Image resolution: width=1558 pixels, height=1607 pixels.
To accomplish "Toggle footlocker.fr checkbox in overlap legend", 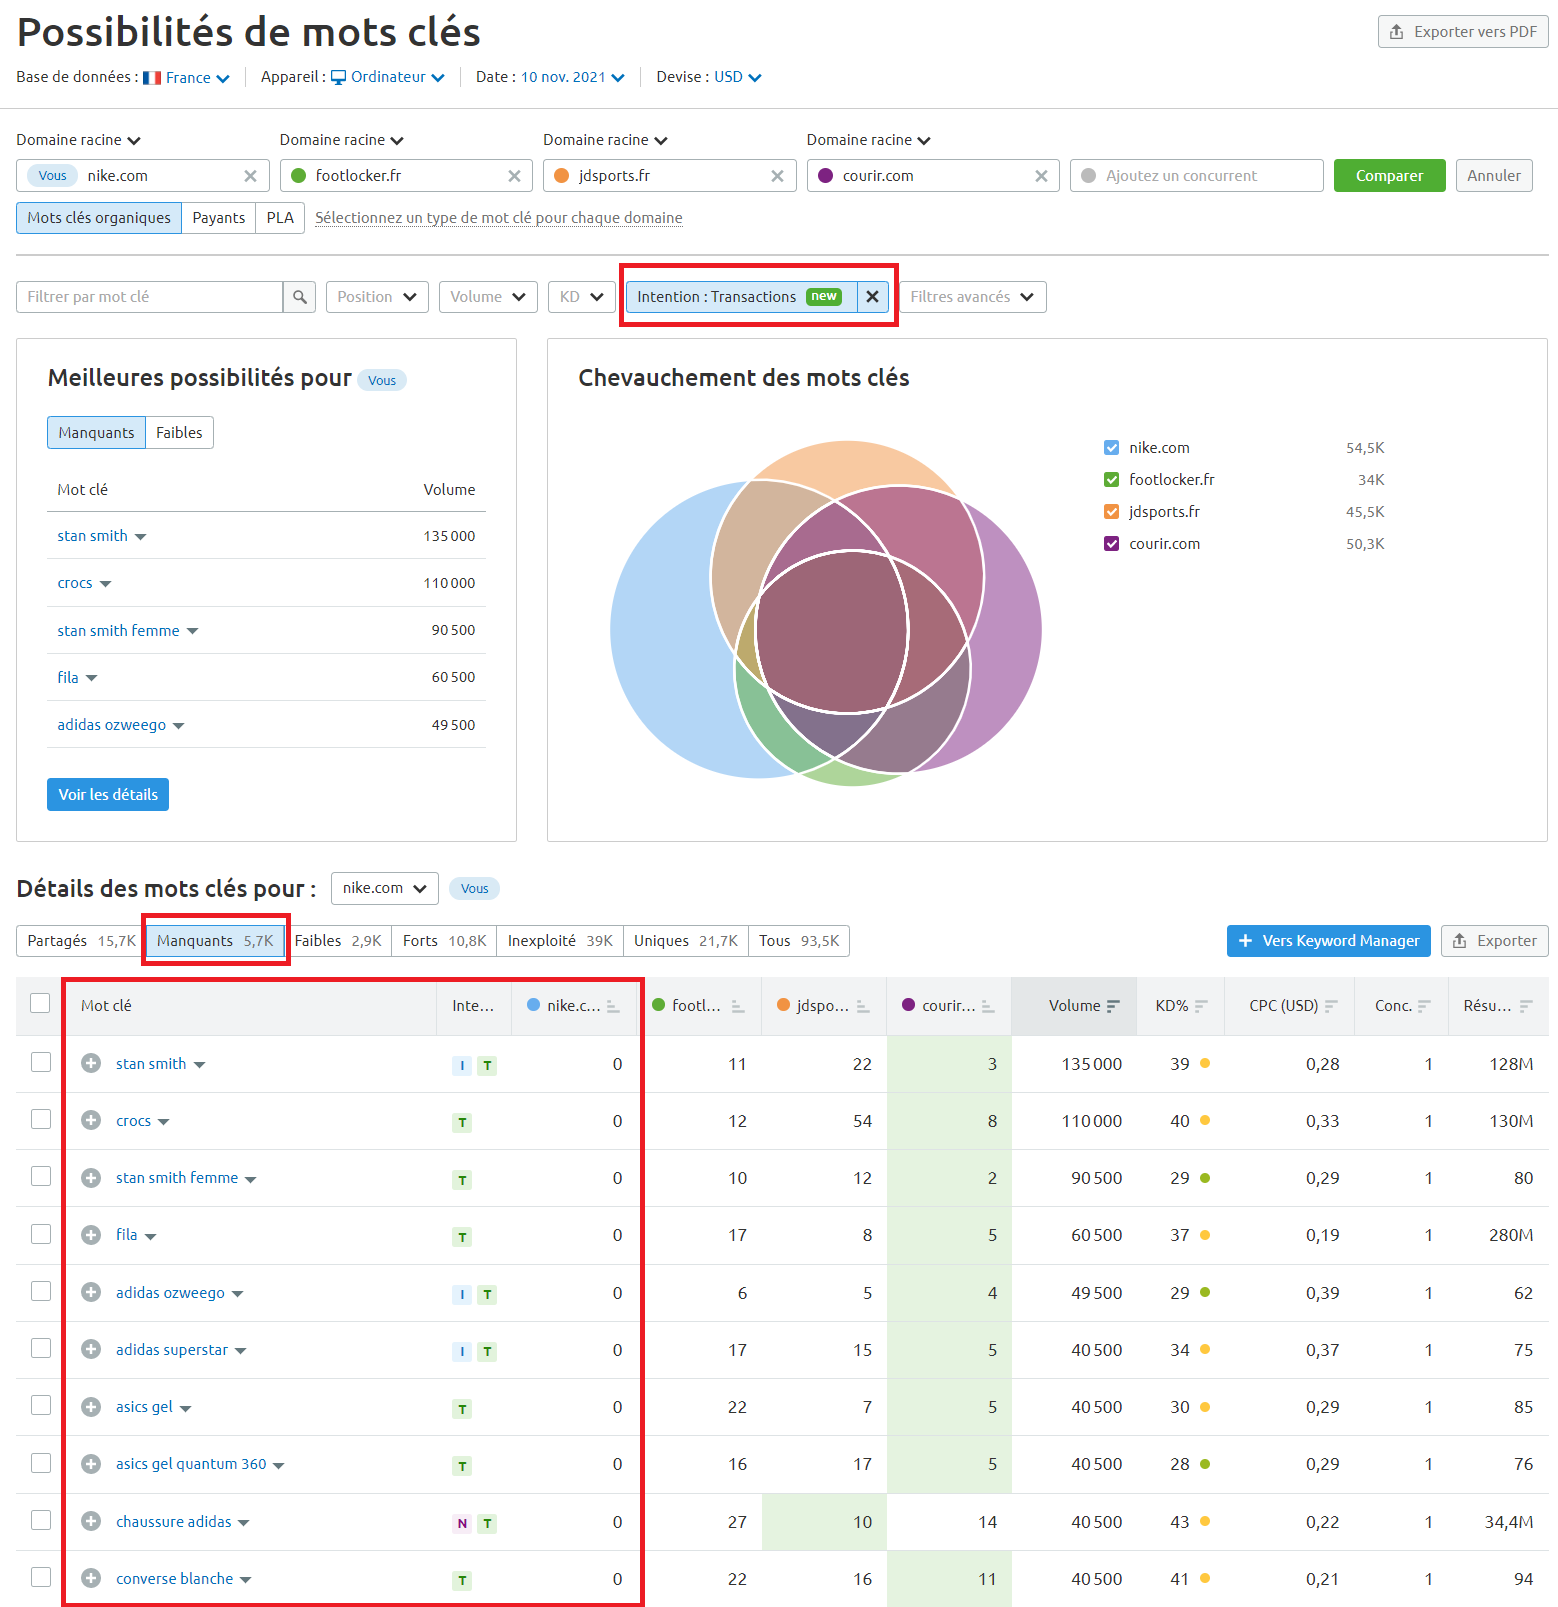I will click(x=1111, y=480).
